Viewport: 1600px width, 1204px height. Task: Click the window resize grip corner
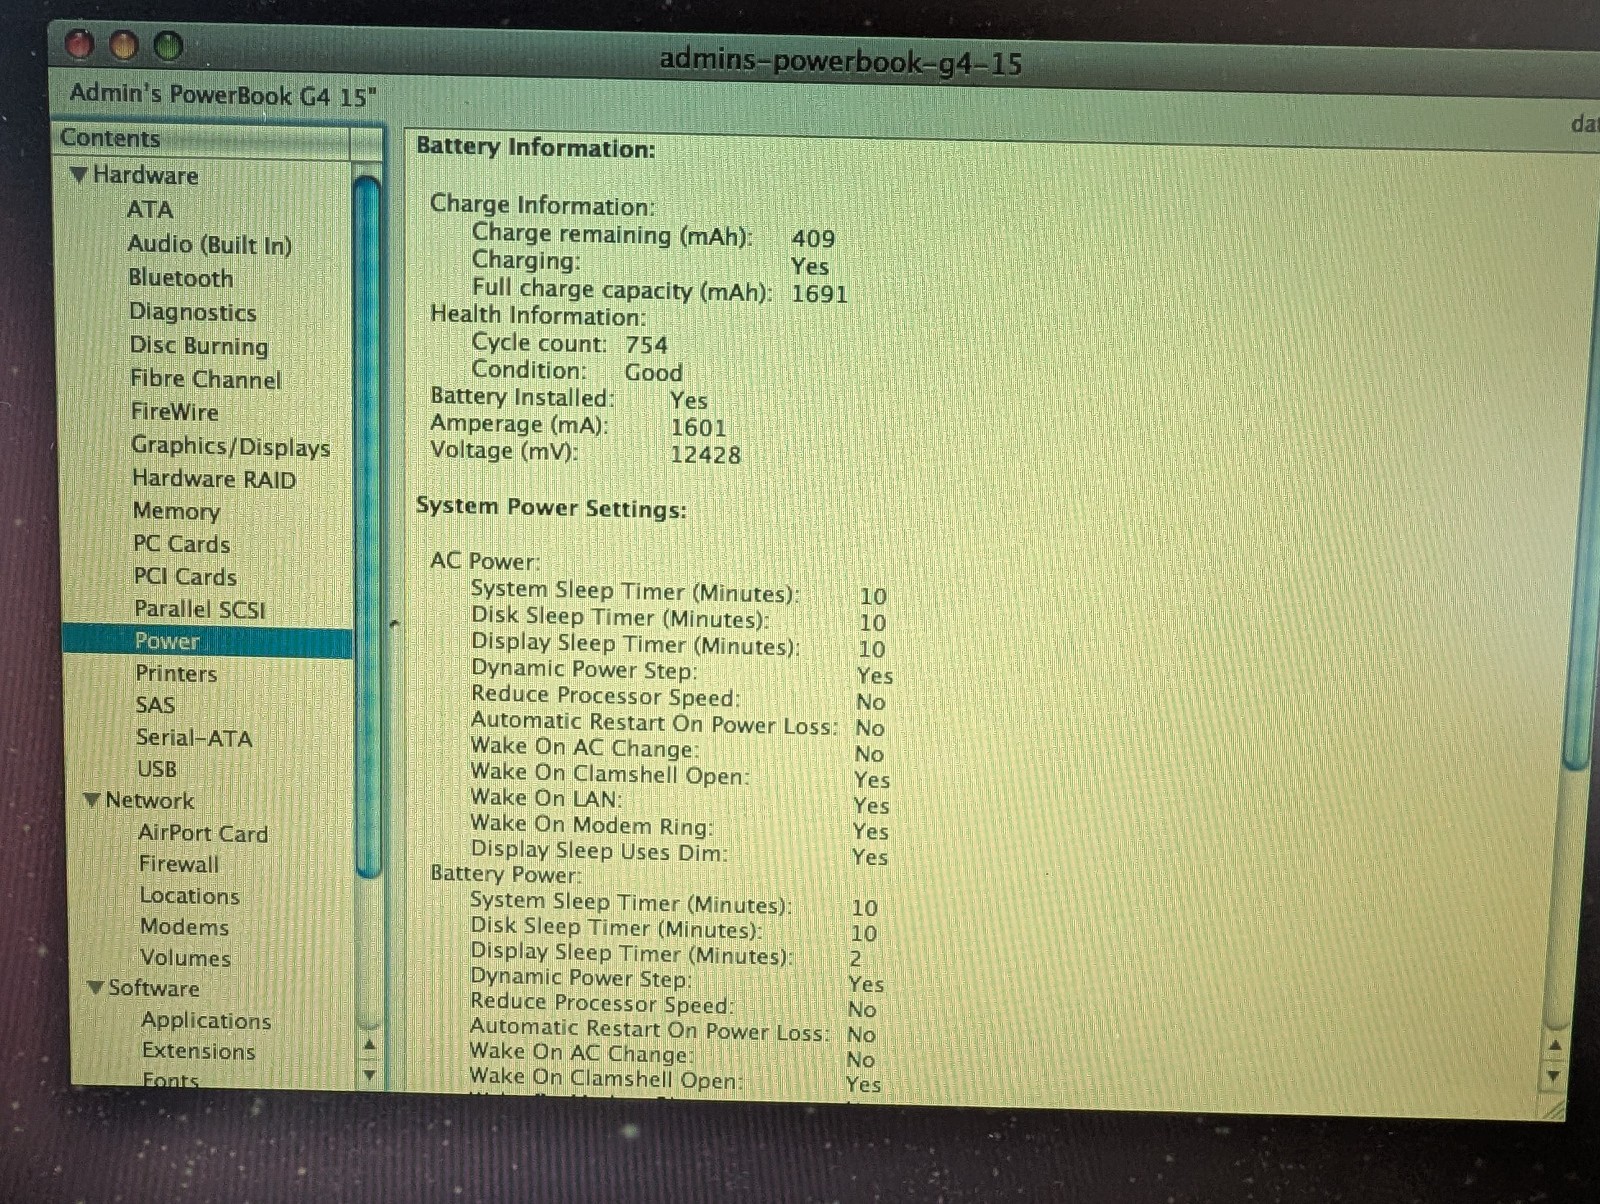(1554, 1108)
